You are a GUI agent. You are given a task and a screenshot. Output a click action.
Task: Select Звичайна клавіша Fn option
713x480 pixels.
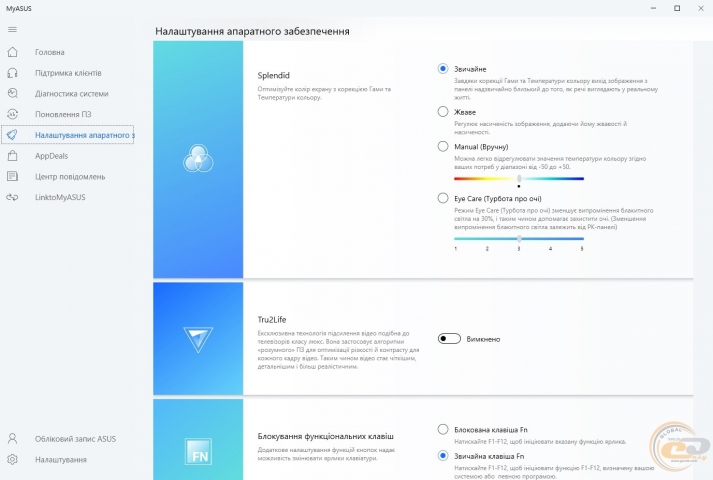(443, 455)
